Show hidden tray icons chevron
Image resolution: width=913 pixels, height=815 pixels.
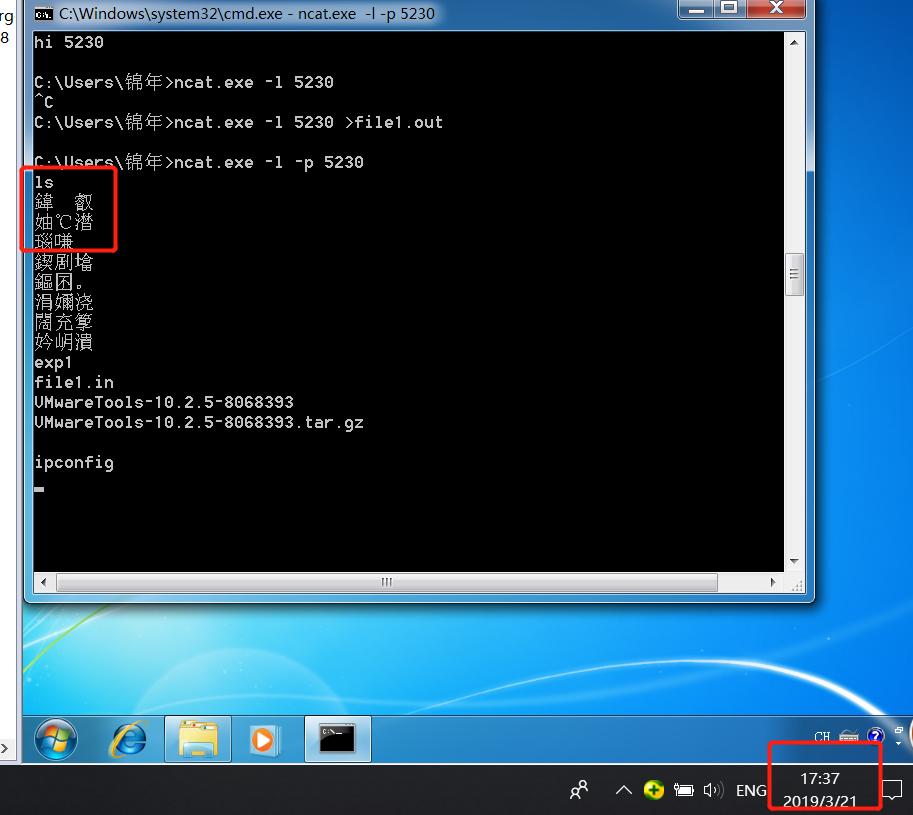click(624, 790)
